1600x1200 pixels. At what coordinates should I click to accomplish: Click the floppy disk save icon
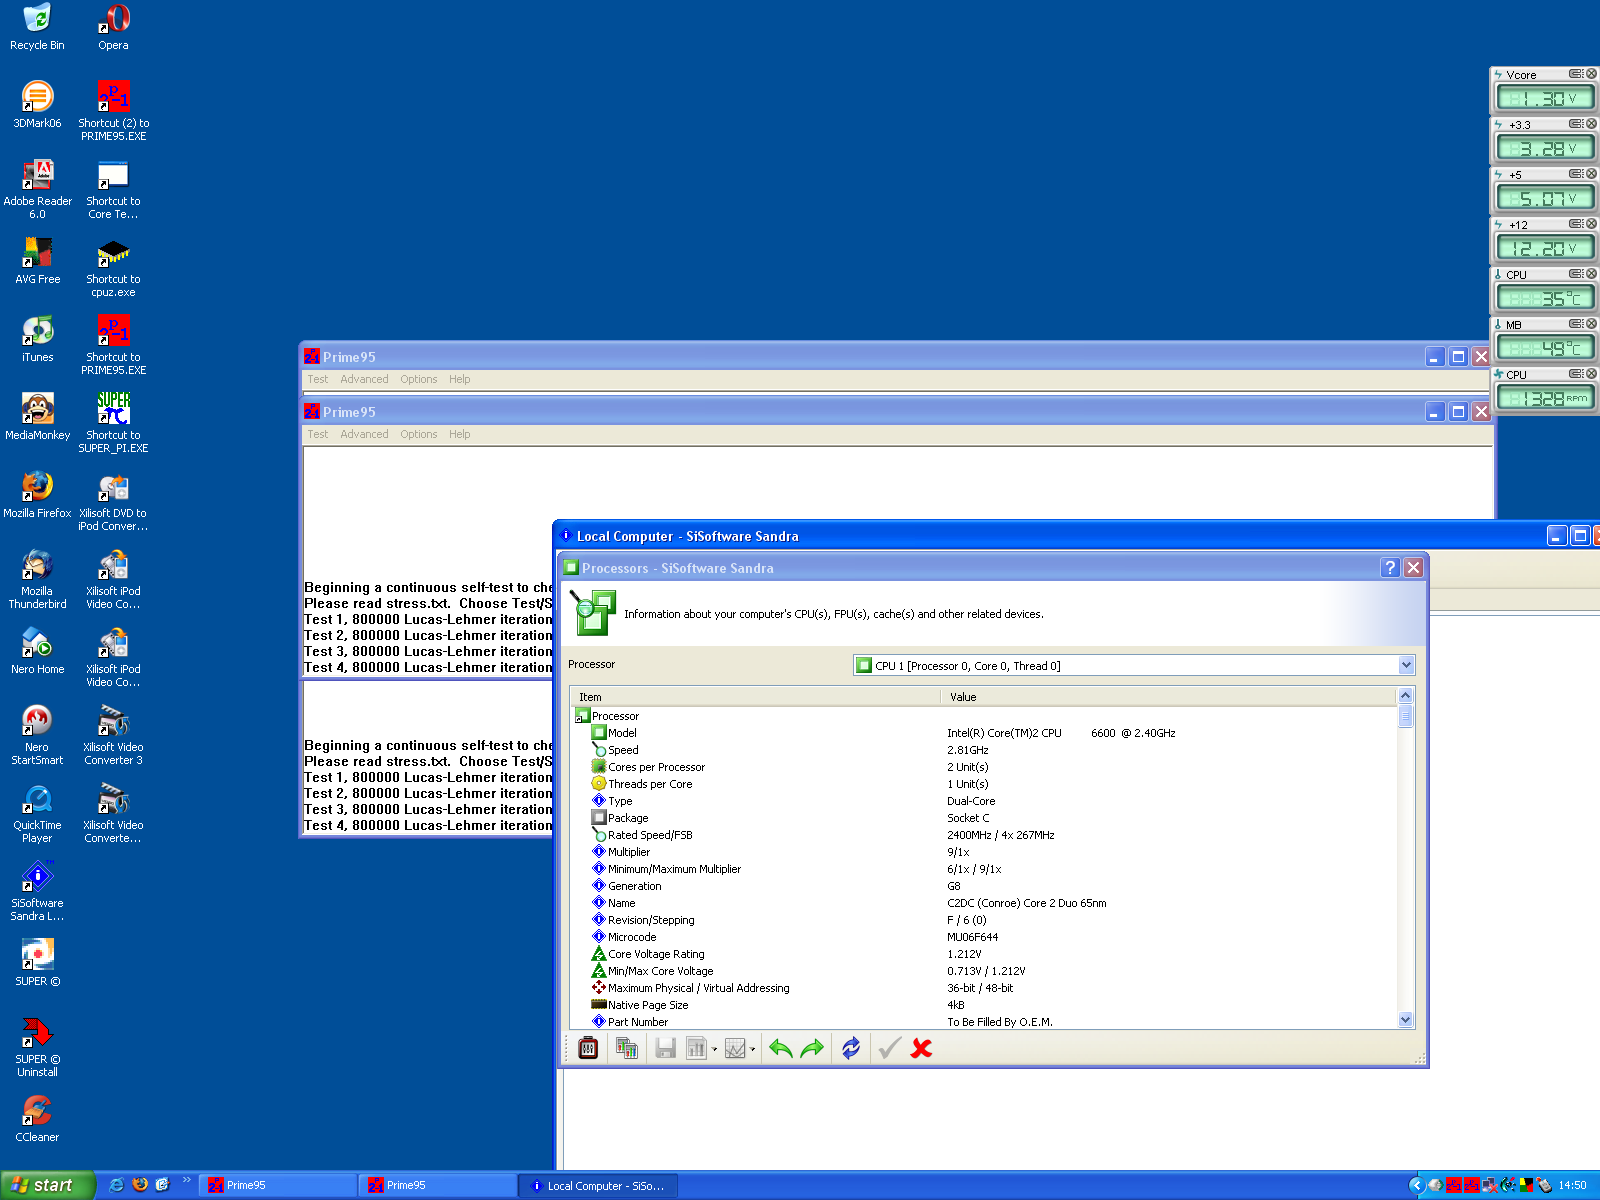pos(665,1048)
